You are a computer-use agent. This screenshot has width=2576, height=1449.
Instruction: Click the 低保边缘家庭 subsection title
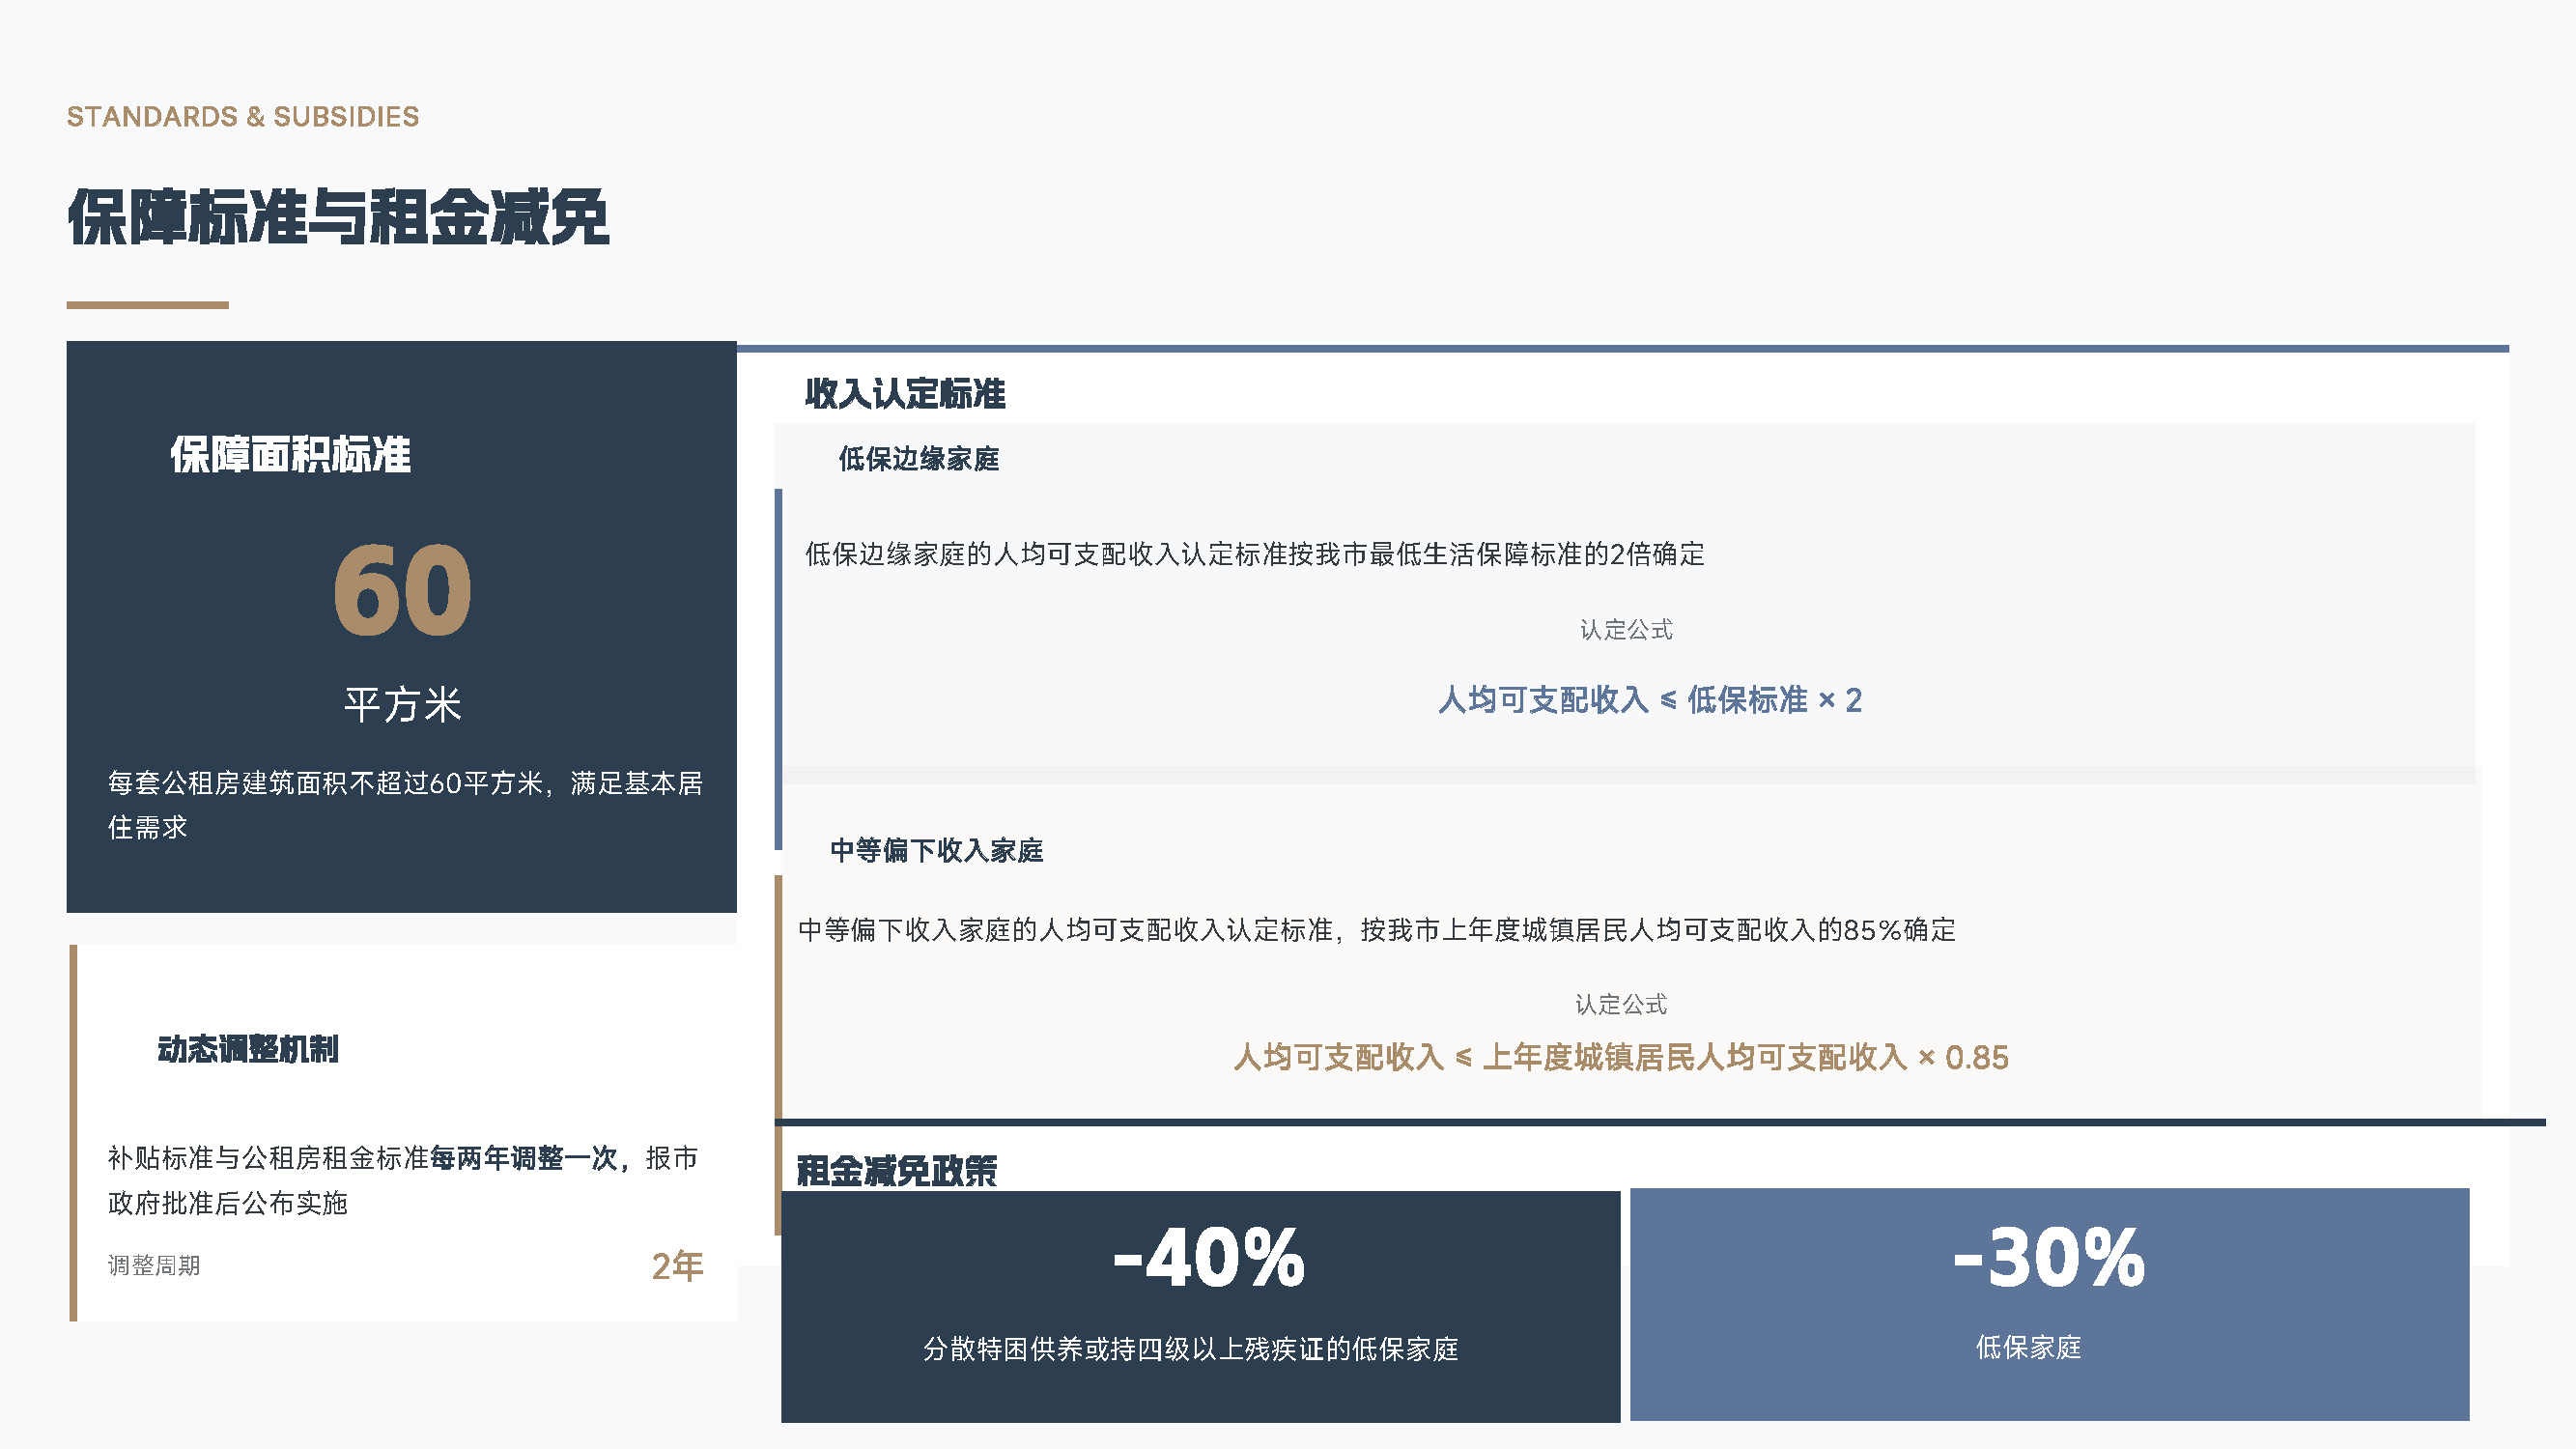coord(918,459)
